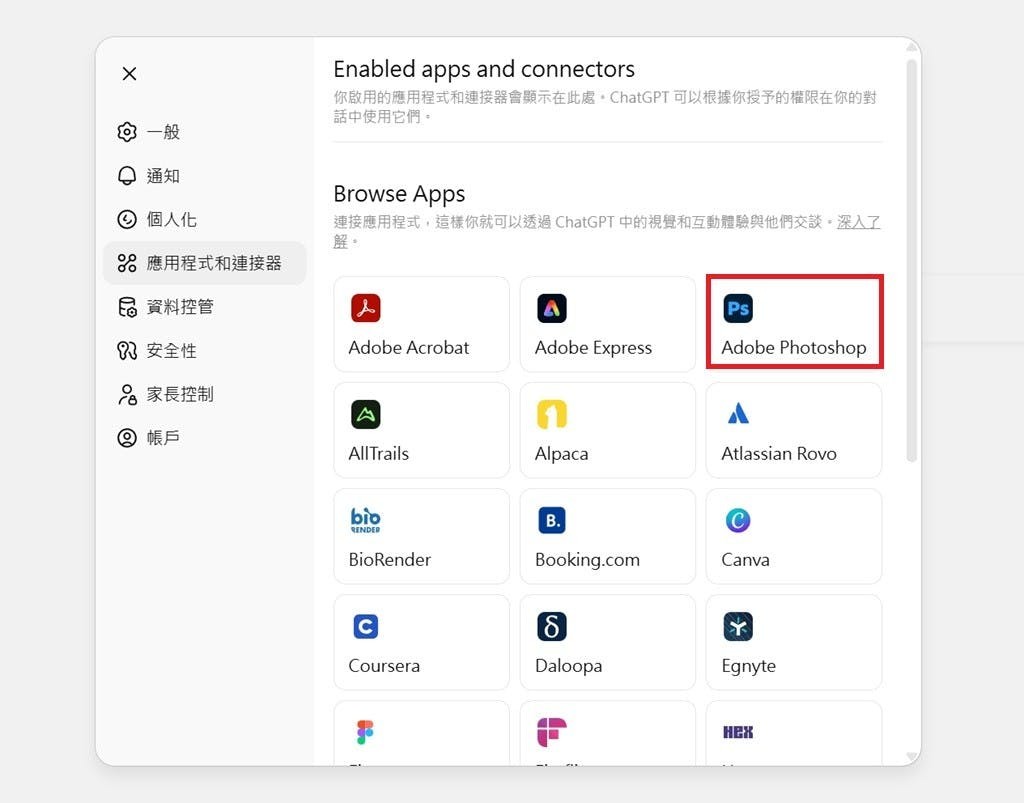
Task: Click the scrollbar up arrow
Action: point(912,47)
